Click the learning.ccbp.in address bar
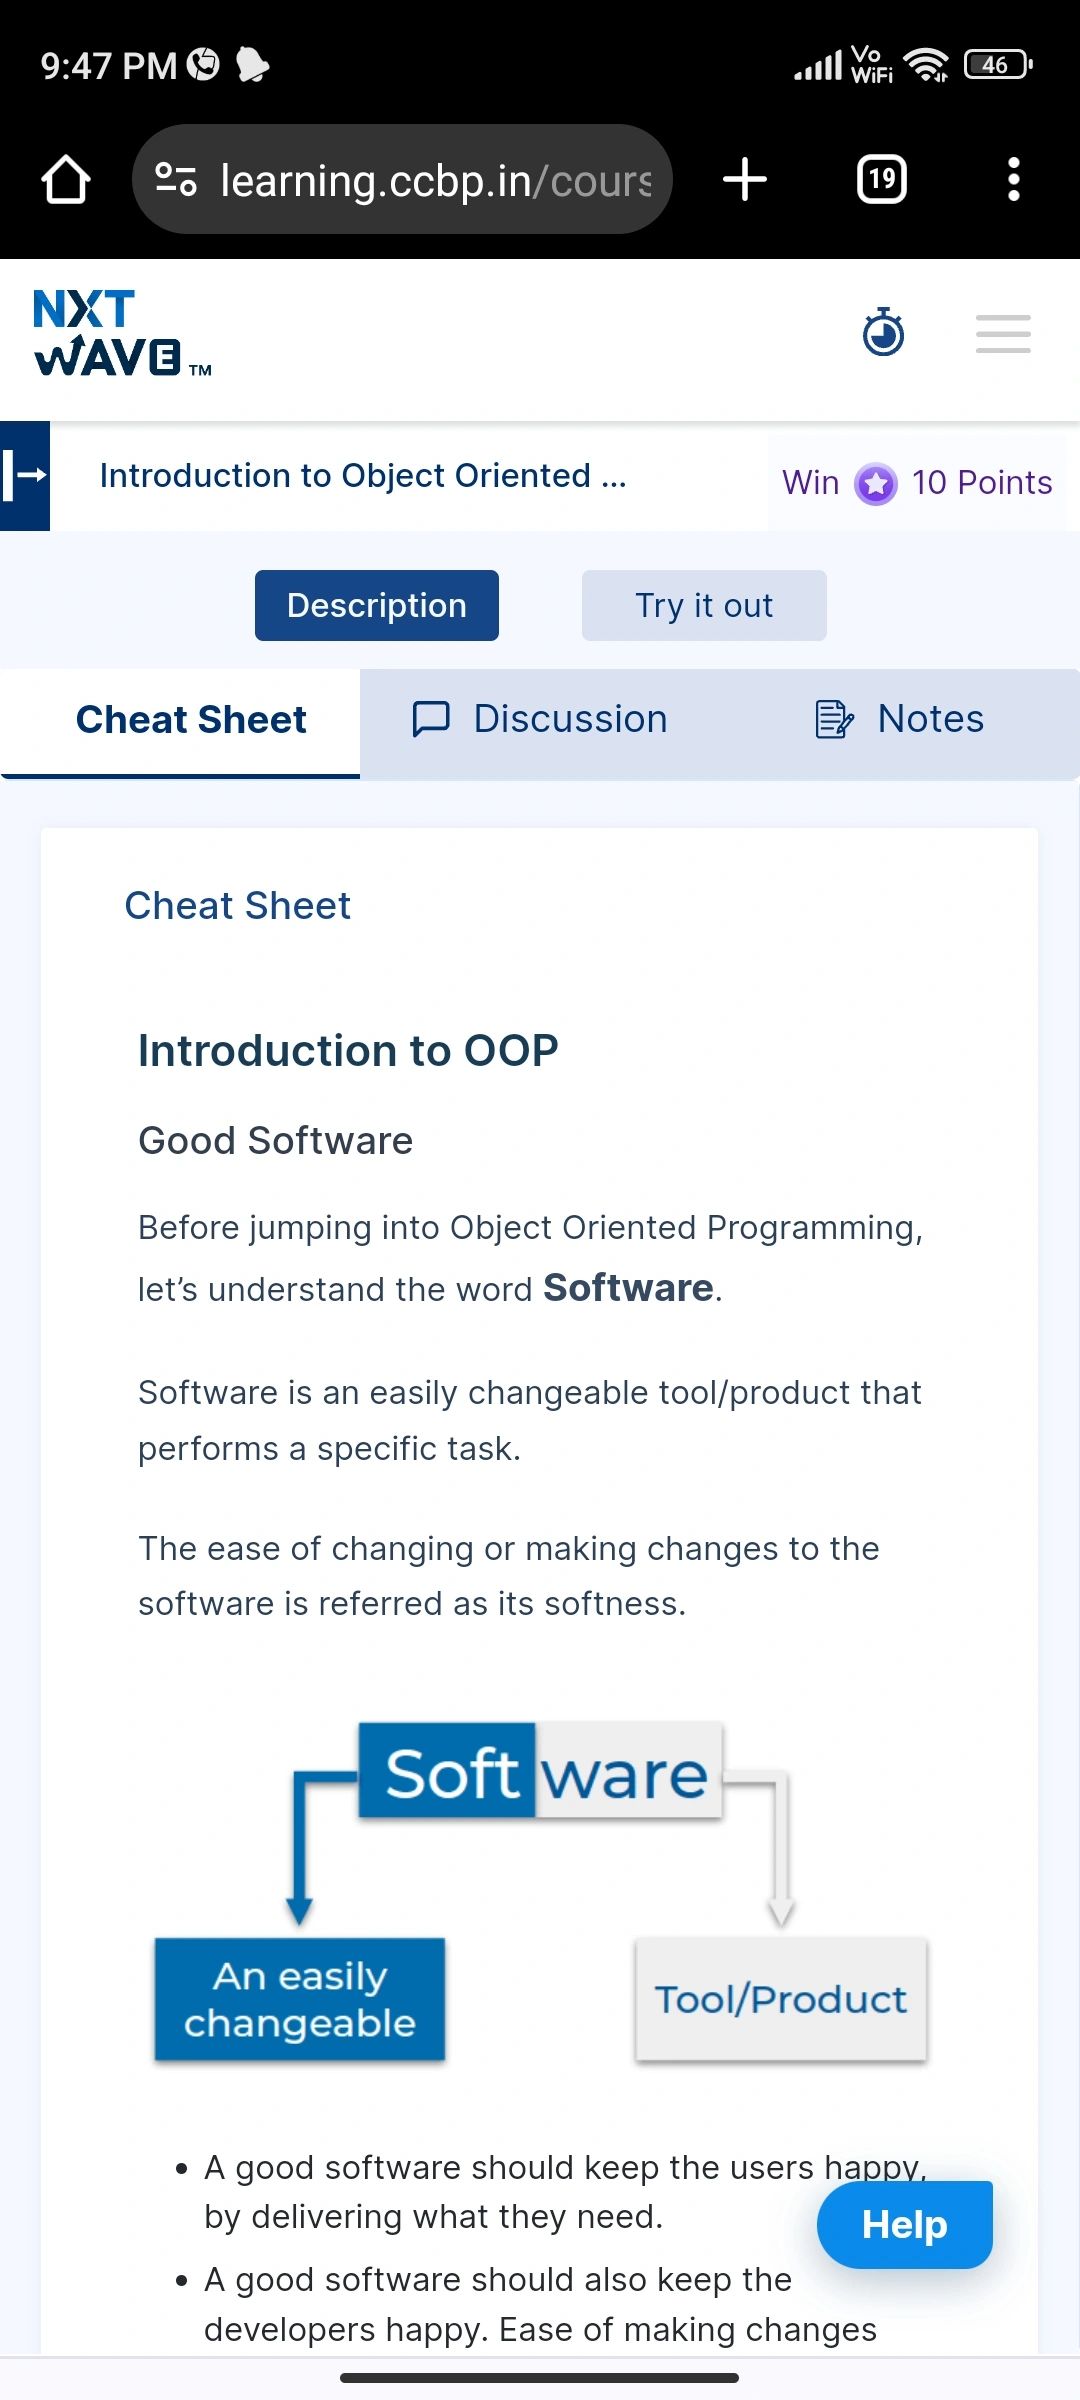This screenshot has height=2400, width=1080. (x=402, y=180)
